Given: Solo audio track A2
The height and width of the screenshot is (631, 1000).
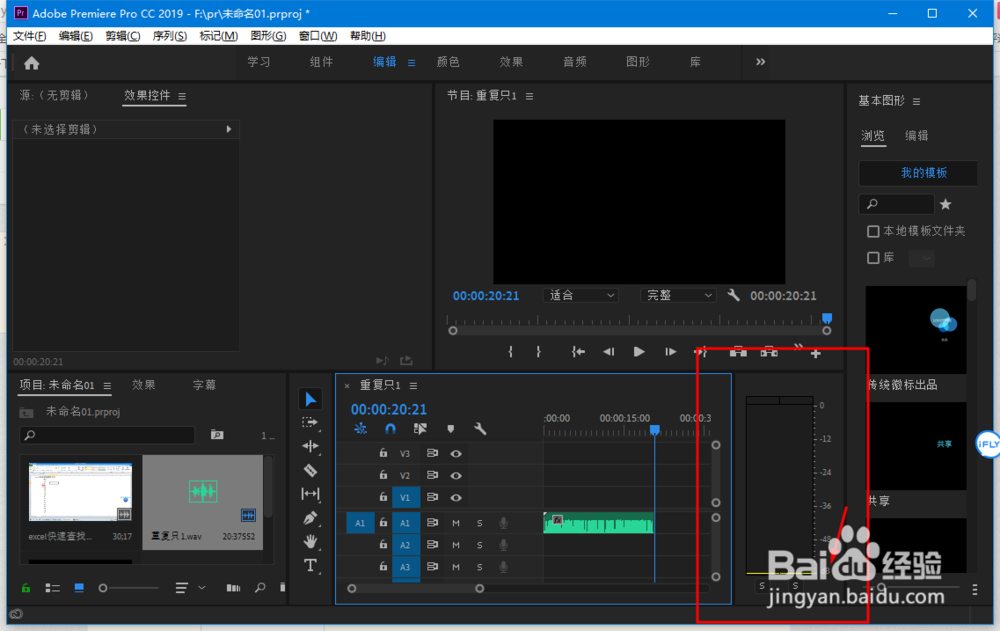Looking at the screenshot, I should pyautogui.click(x=480, y=545).
